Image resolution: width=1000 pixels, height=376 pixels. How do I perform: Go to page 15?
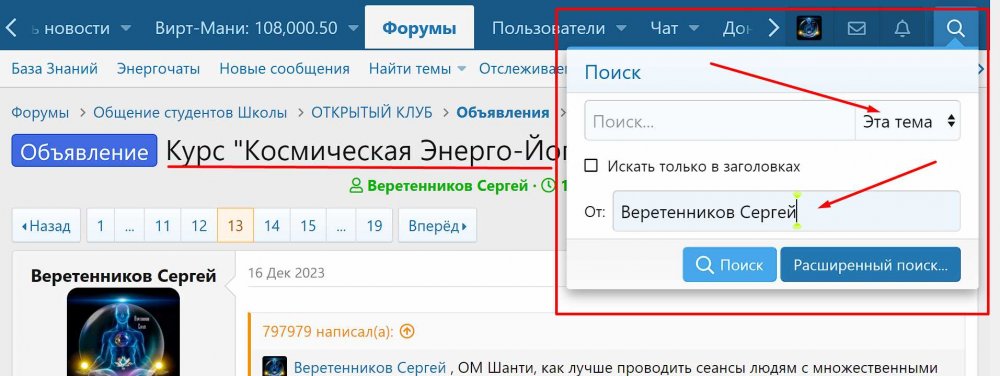[x=308, y=226]
